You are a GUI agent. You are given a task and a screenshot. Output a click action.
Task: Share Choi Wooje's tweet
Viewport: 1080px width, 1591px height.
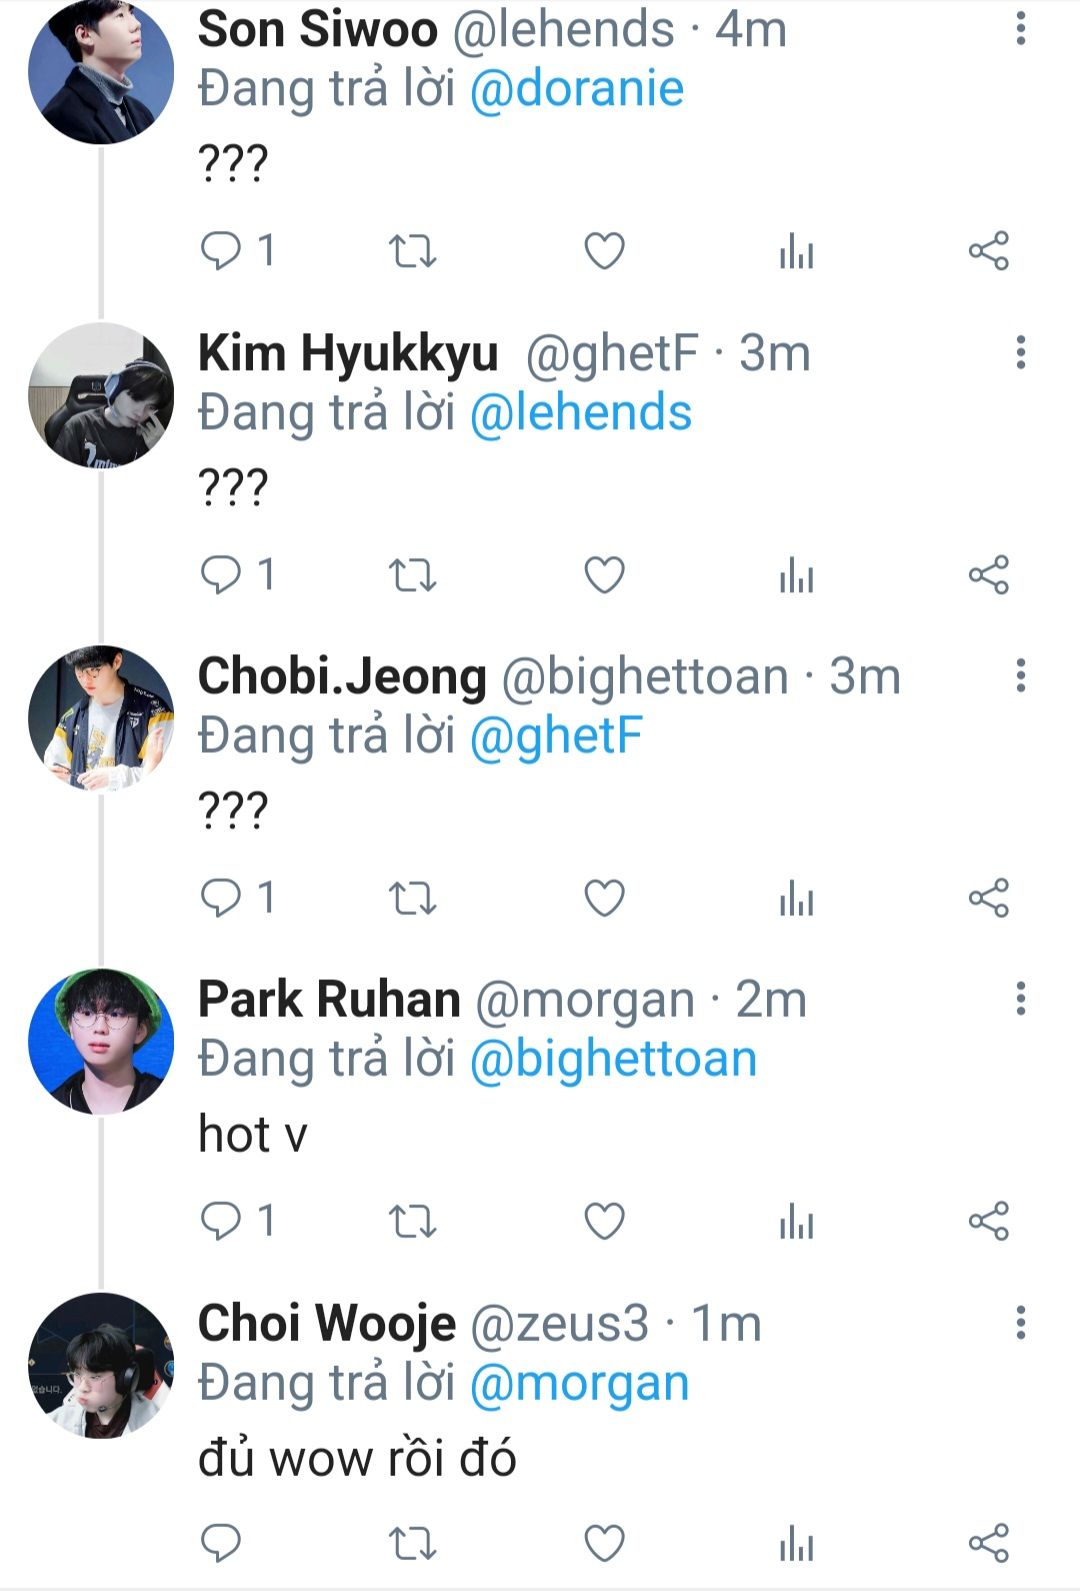[988, 1543]
